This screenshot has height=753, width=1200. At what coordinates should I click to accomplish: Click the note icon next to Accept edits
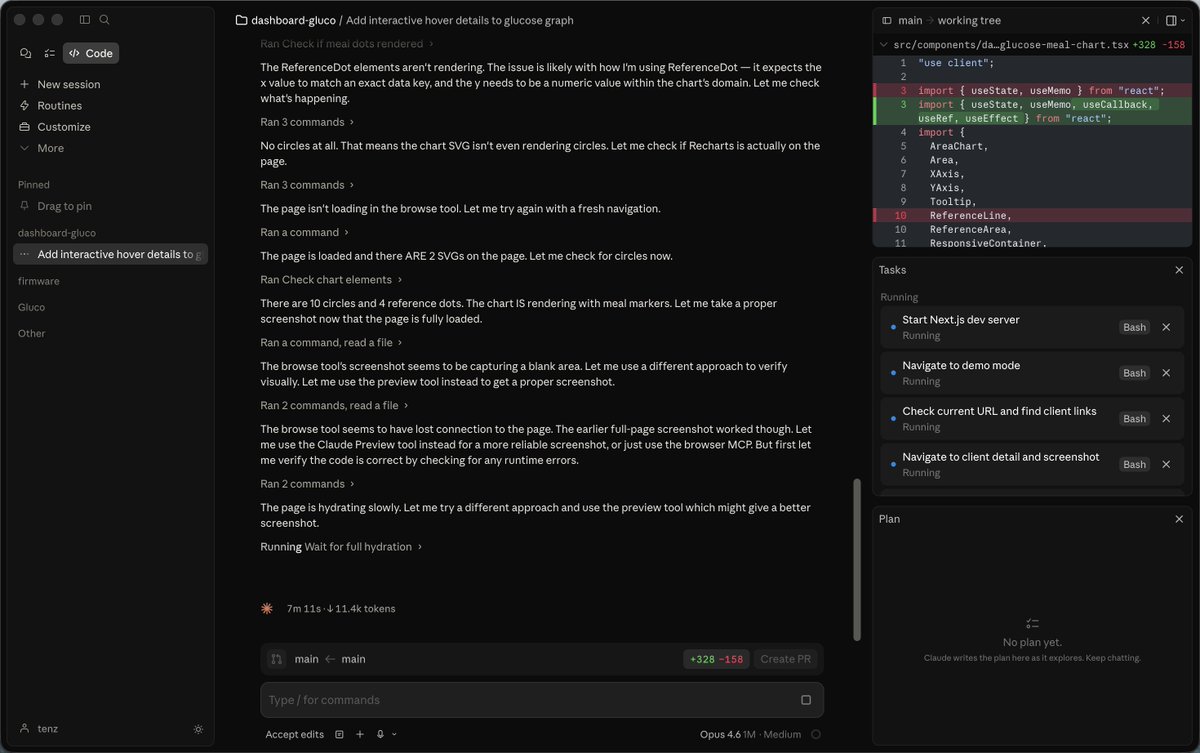339,734
